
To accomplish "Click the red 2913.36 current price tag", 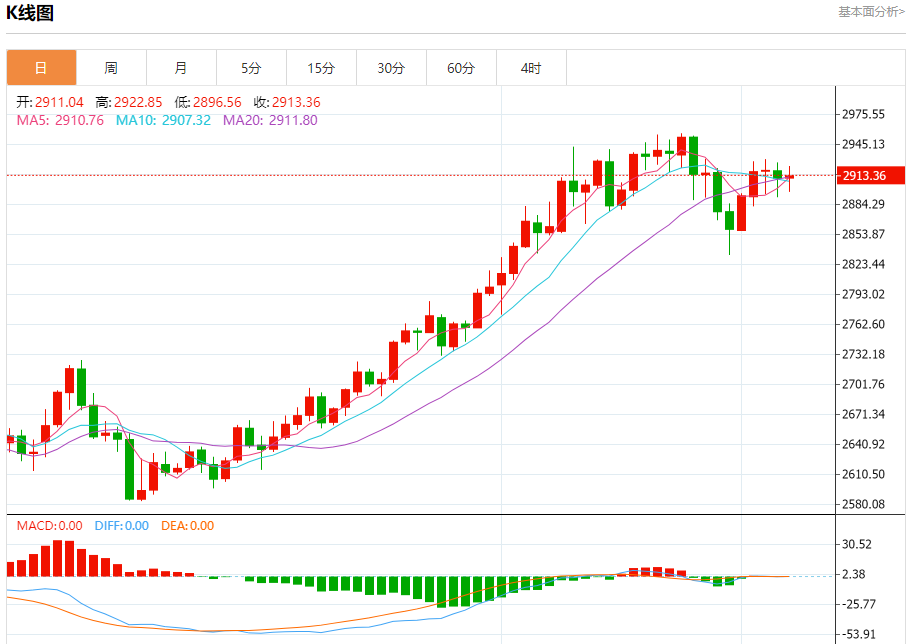I will pyautogui.click(x=864, y=176).
